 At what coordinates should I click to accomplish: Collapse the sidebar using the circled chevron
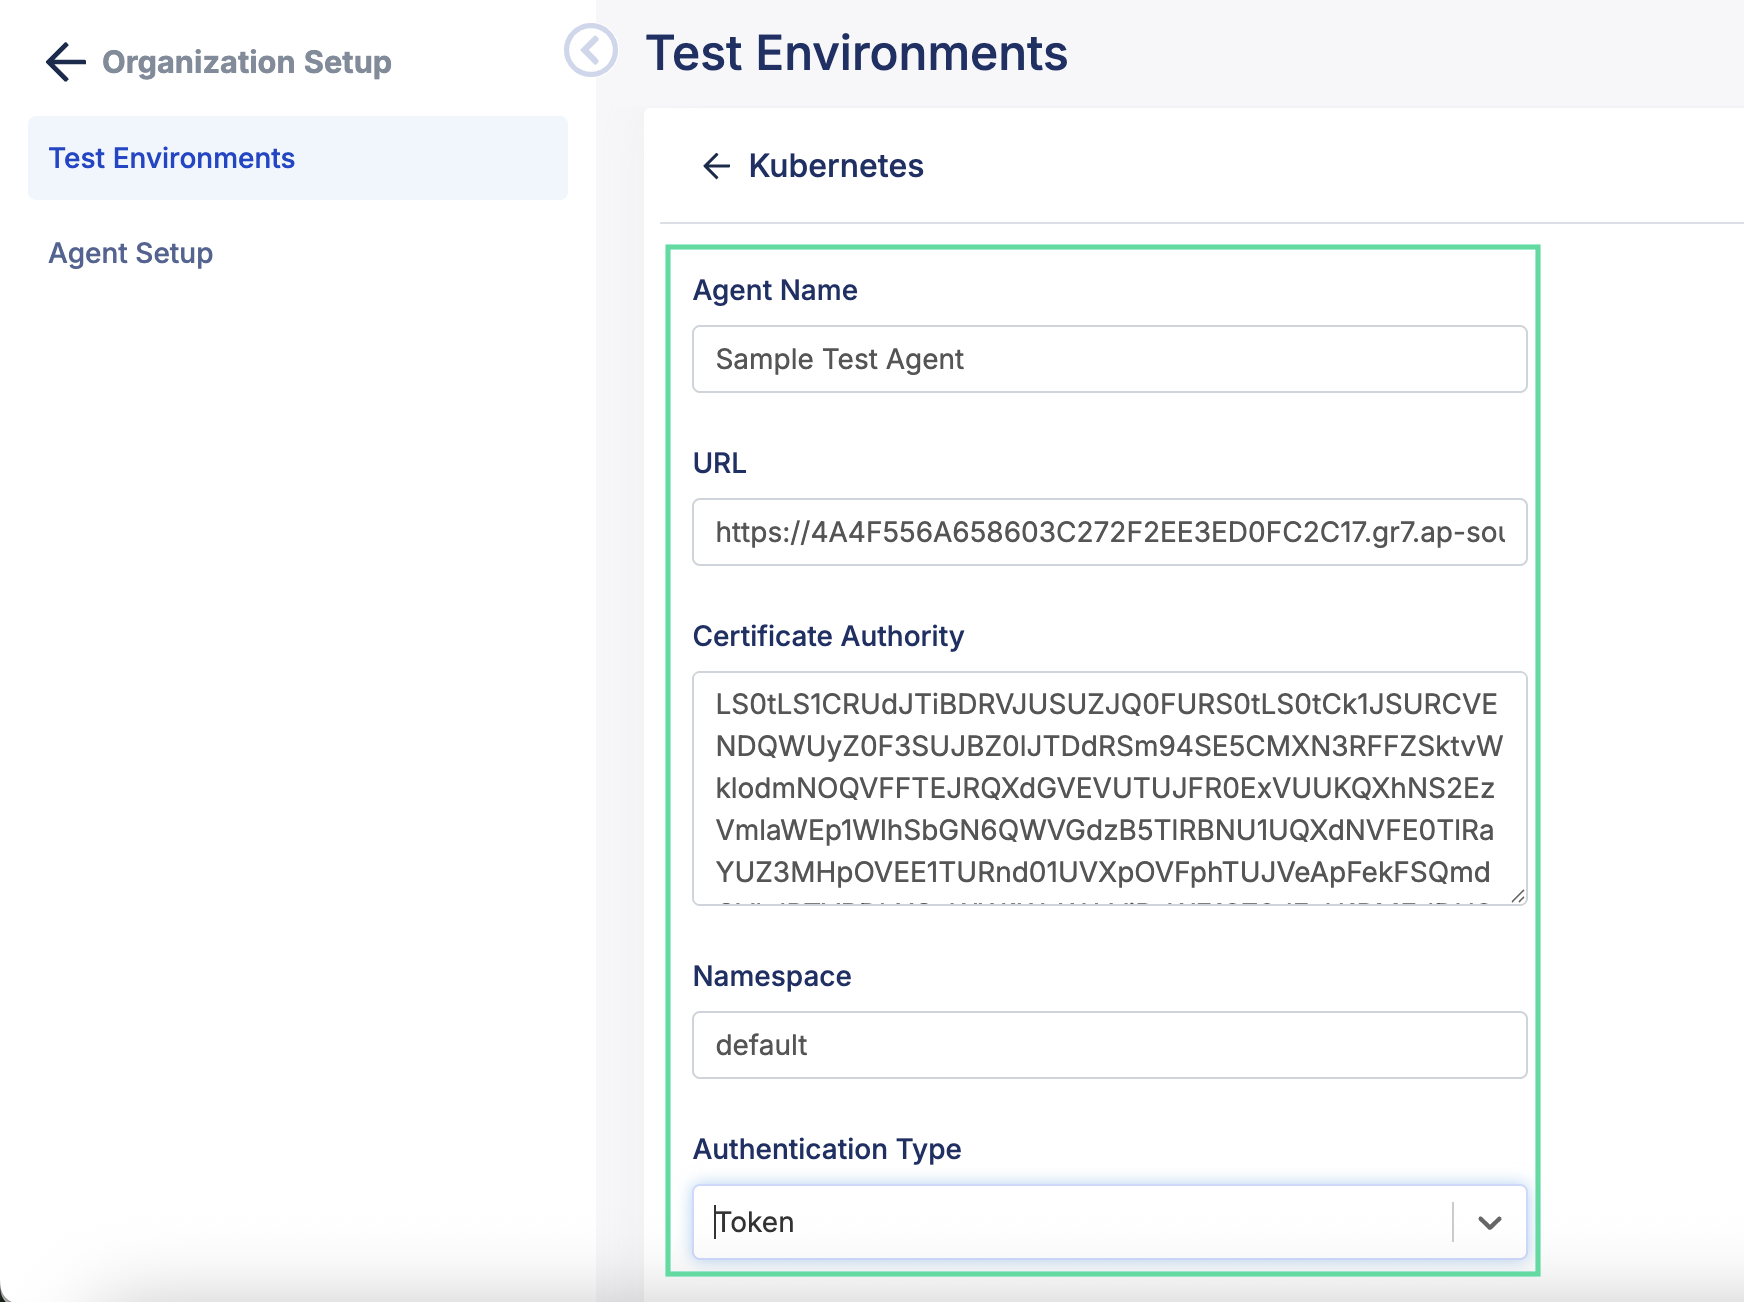point(590,50)
